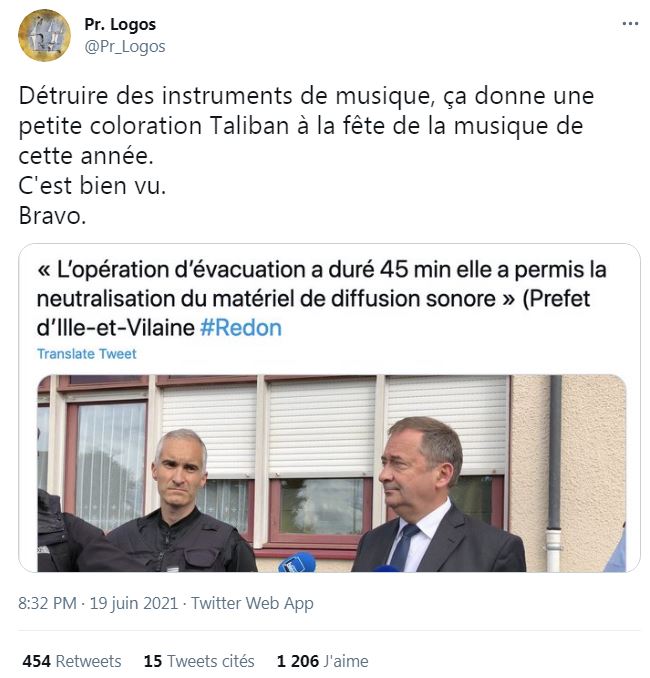Click the 19 juin 2021 date

point(134,603)
